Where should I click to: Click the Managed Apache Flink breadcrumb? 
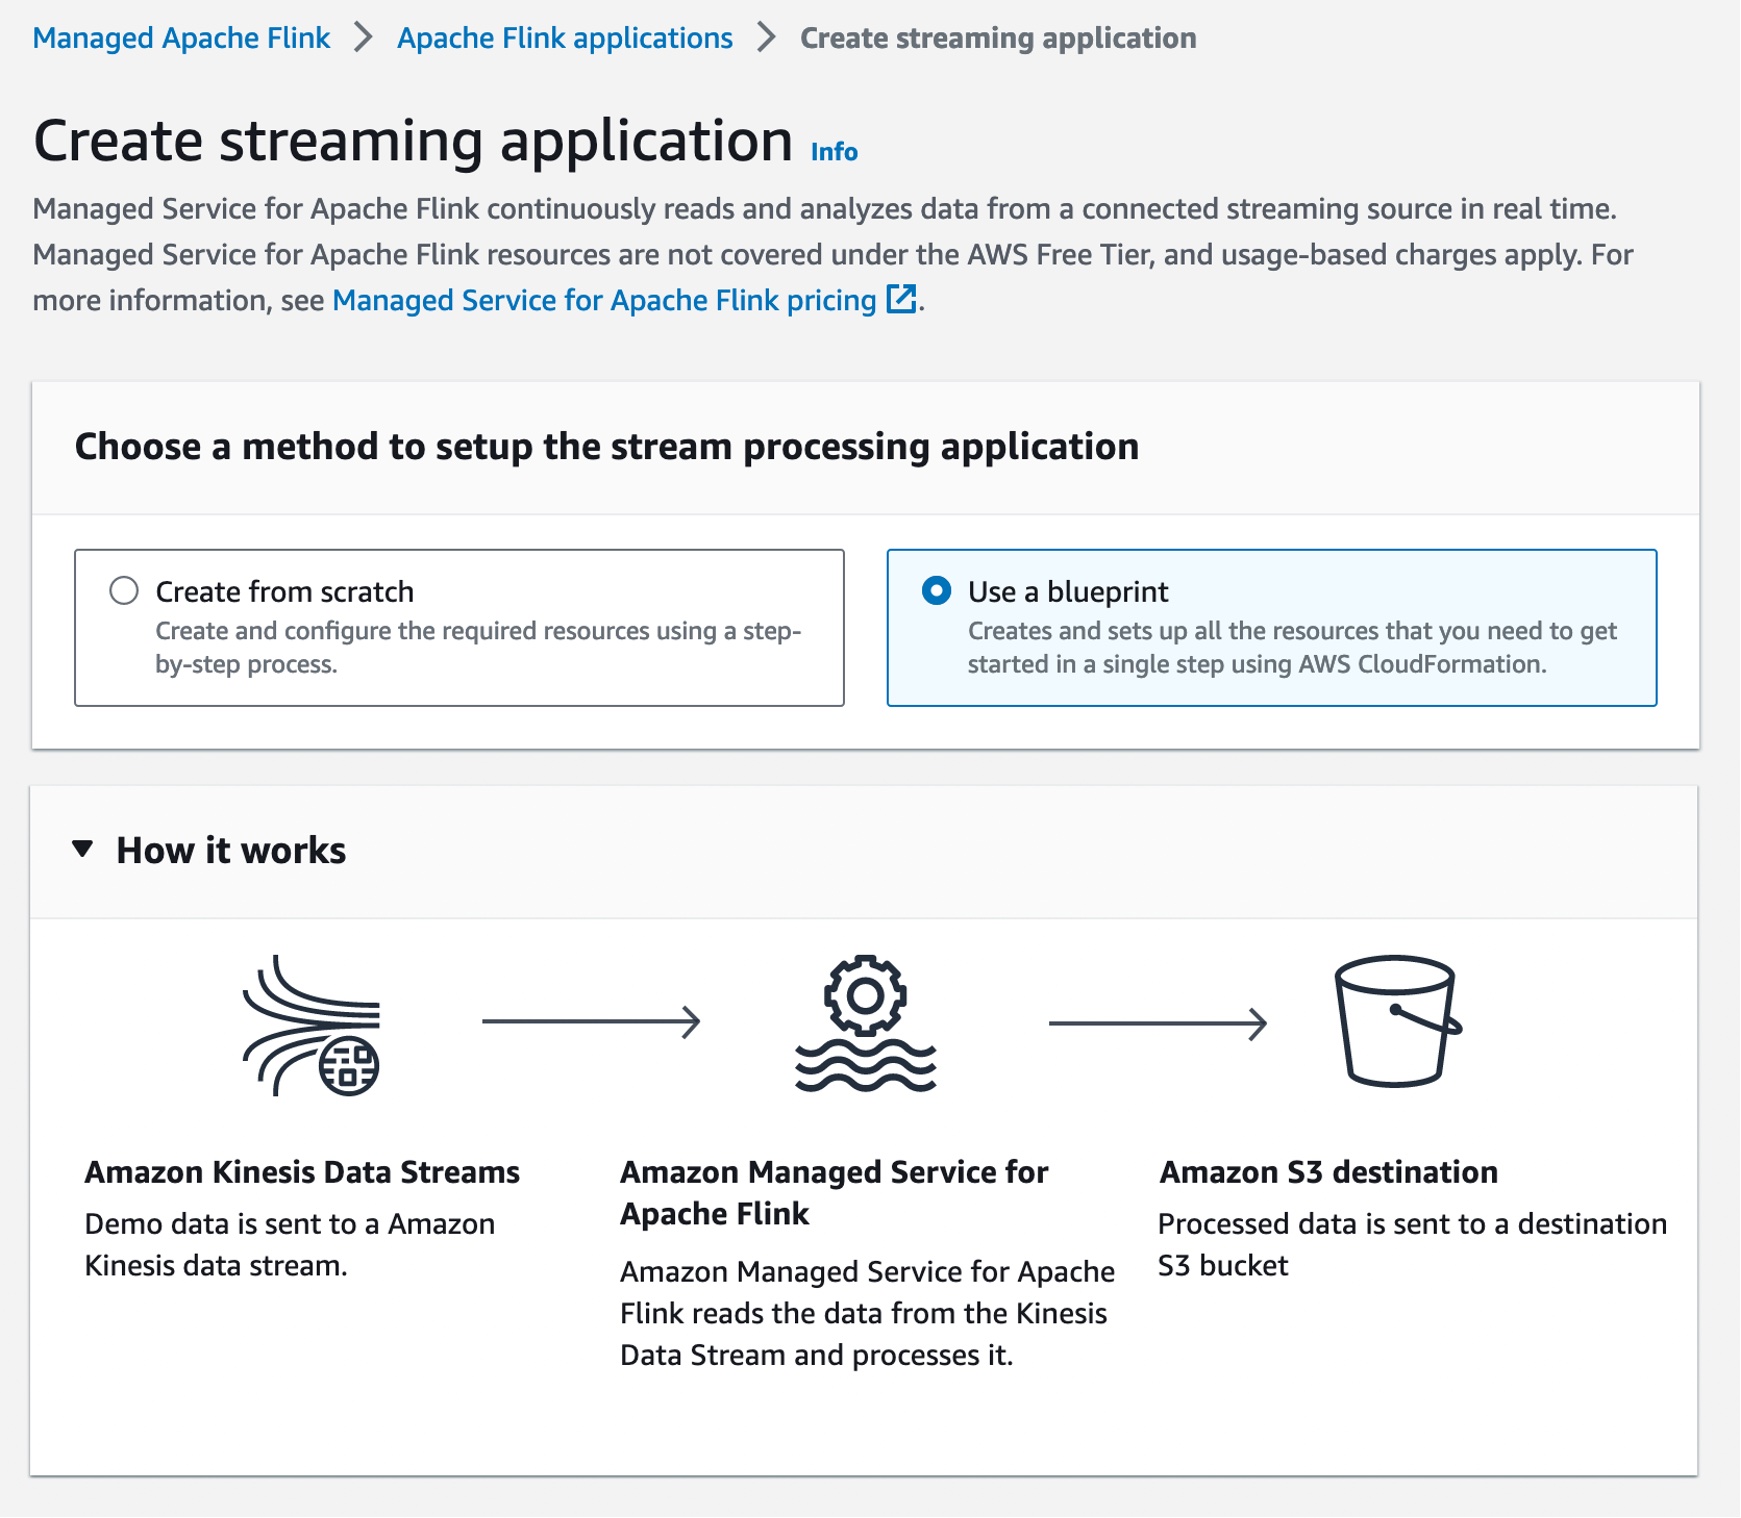point(182,38)
